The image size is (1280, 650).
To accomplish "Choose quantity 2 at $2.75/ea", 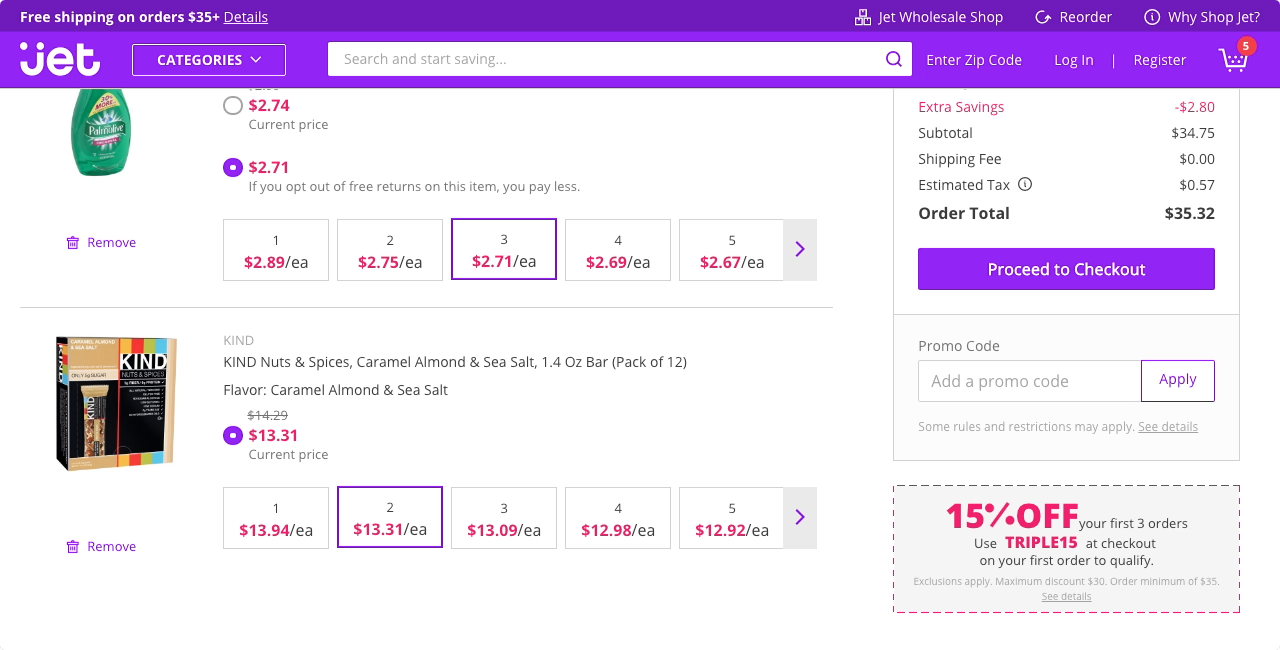I will point(390,250).
